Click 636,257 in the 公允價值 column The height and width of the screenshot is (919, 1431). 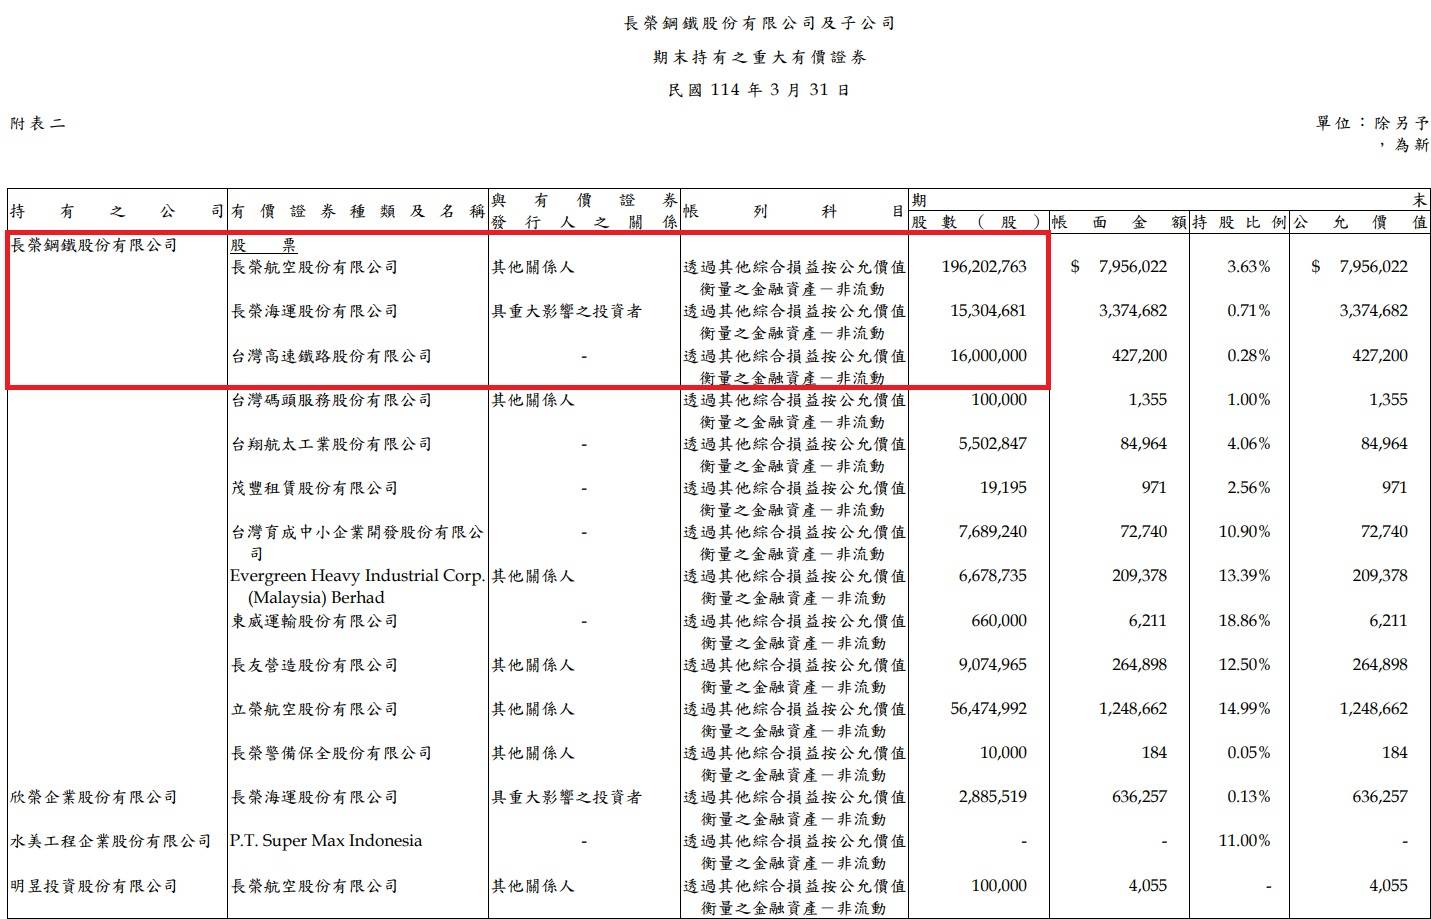(x=1379, y=797)
